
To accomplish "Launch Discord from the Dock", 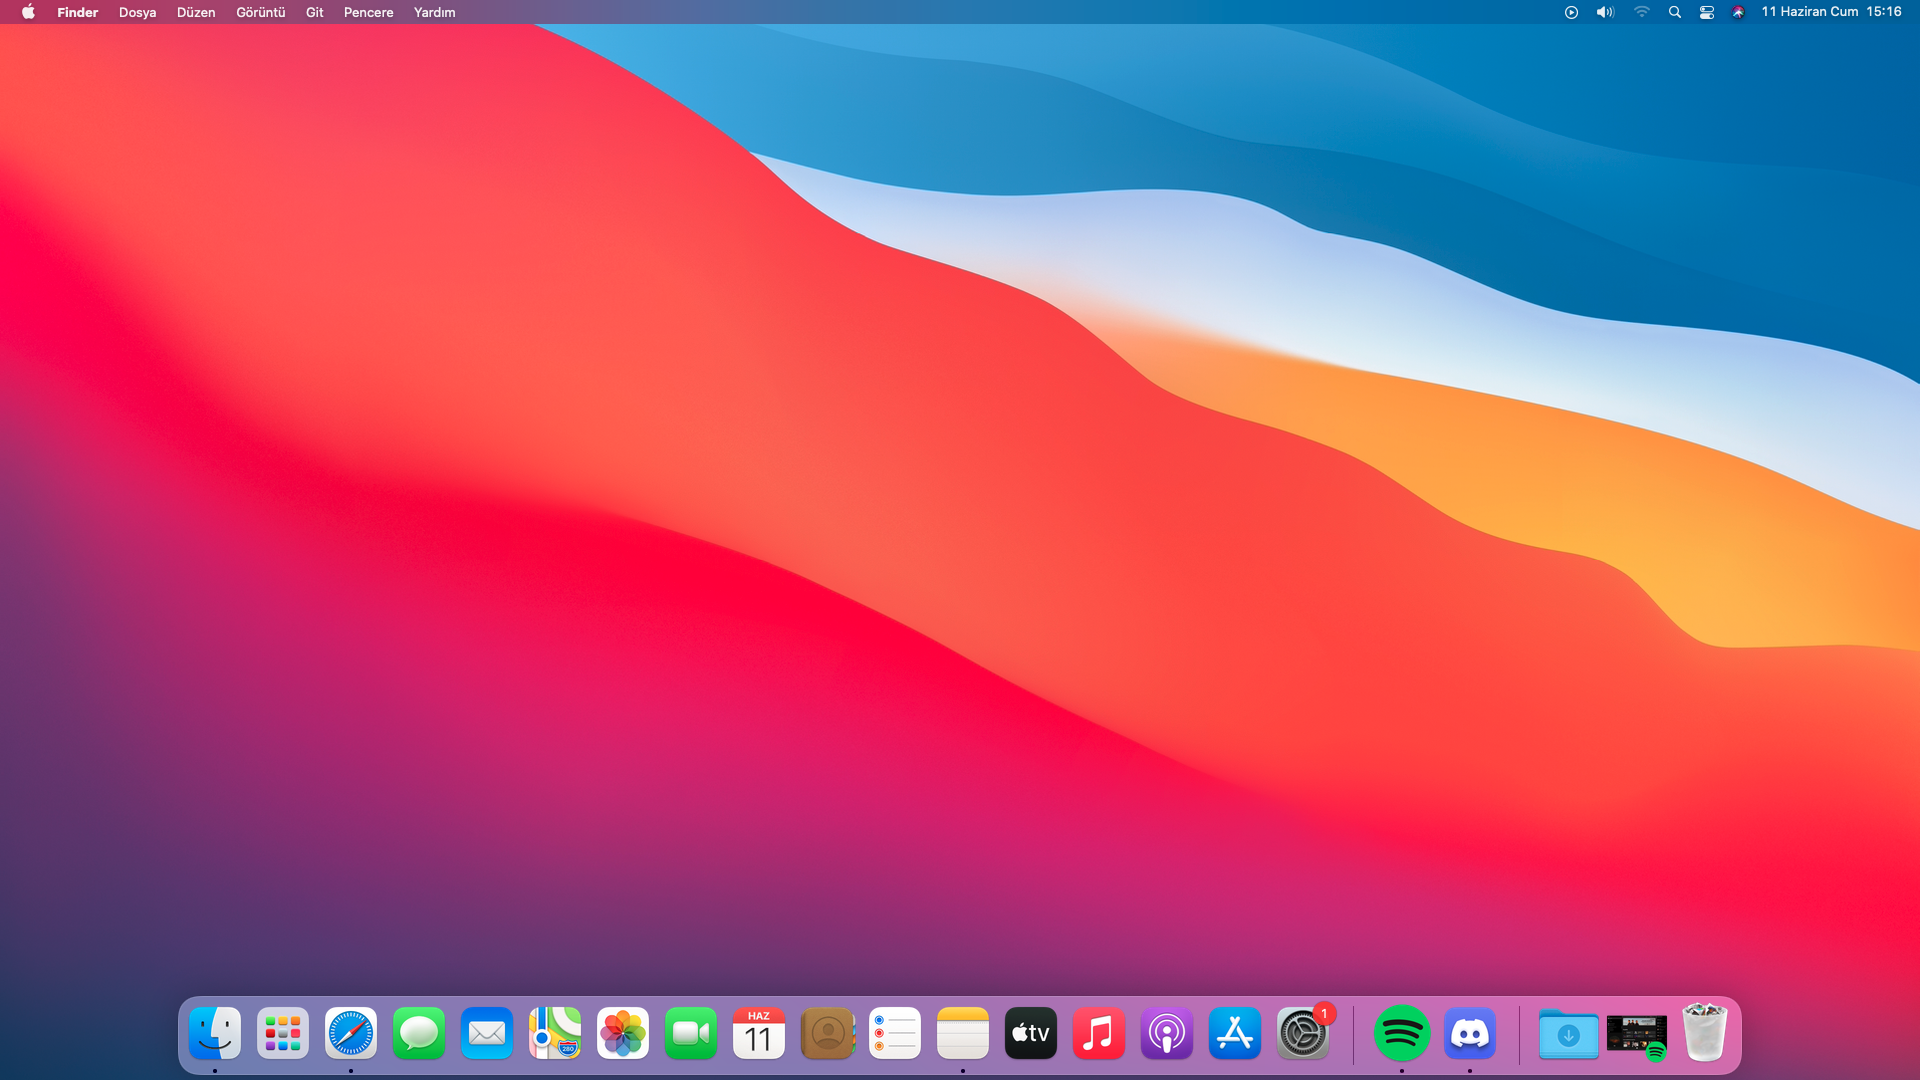I will (x=1469, y=1034).
